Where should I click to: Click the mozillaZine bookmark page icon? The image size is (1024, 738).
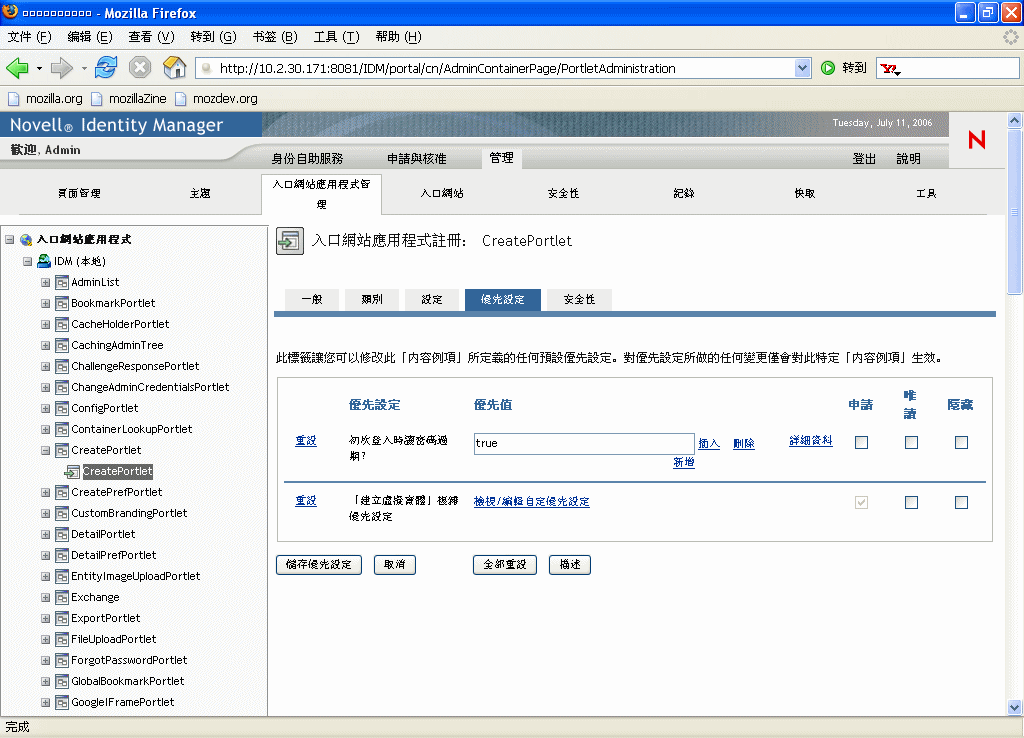(x=97, y=99)
